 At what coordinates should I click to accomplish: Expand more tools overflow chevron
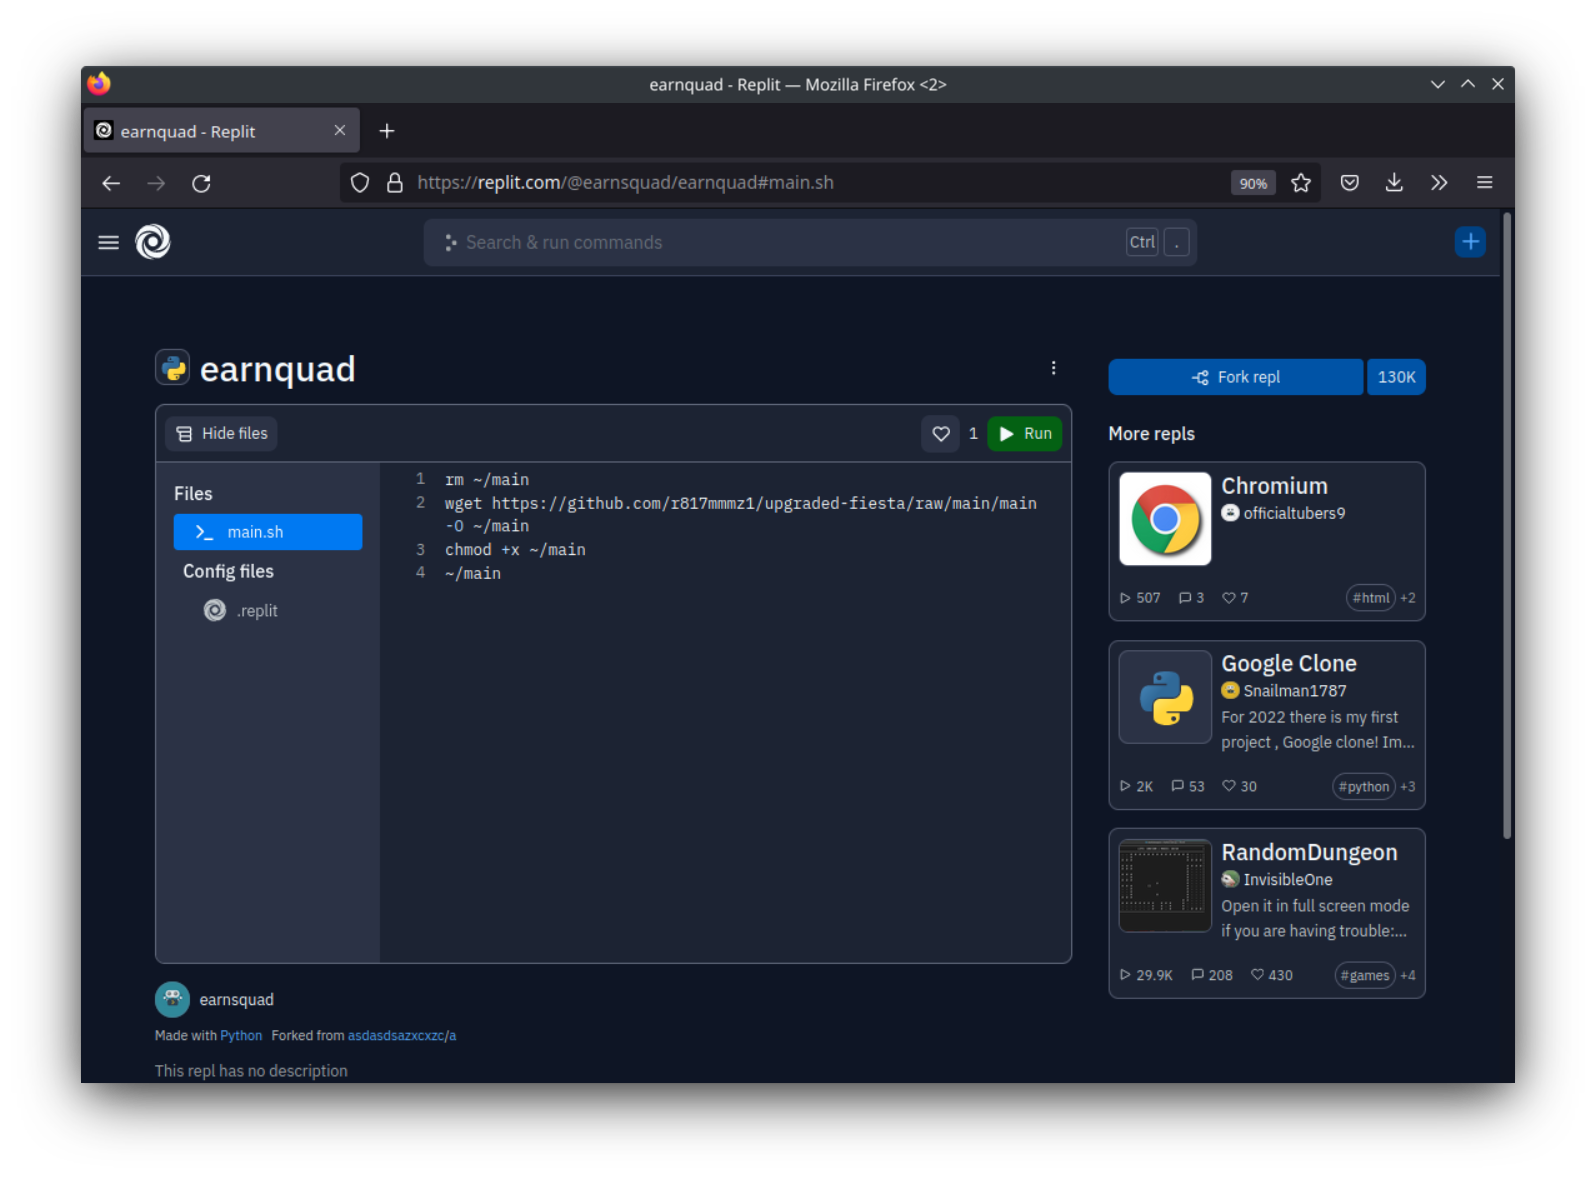click(1439, 183)
